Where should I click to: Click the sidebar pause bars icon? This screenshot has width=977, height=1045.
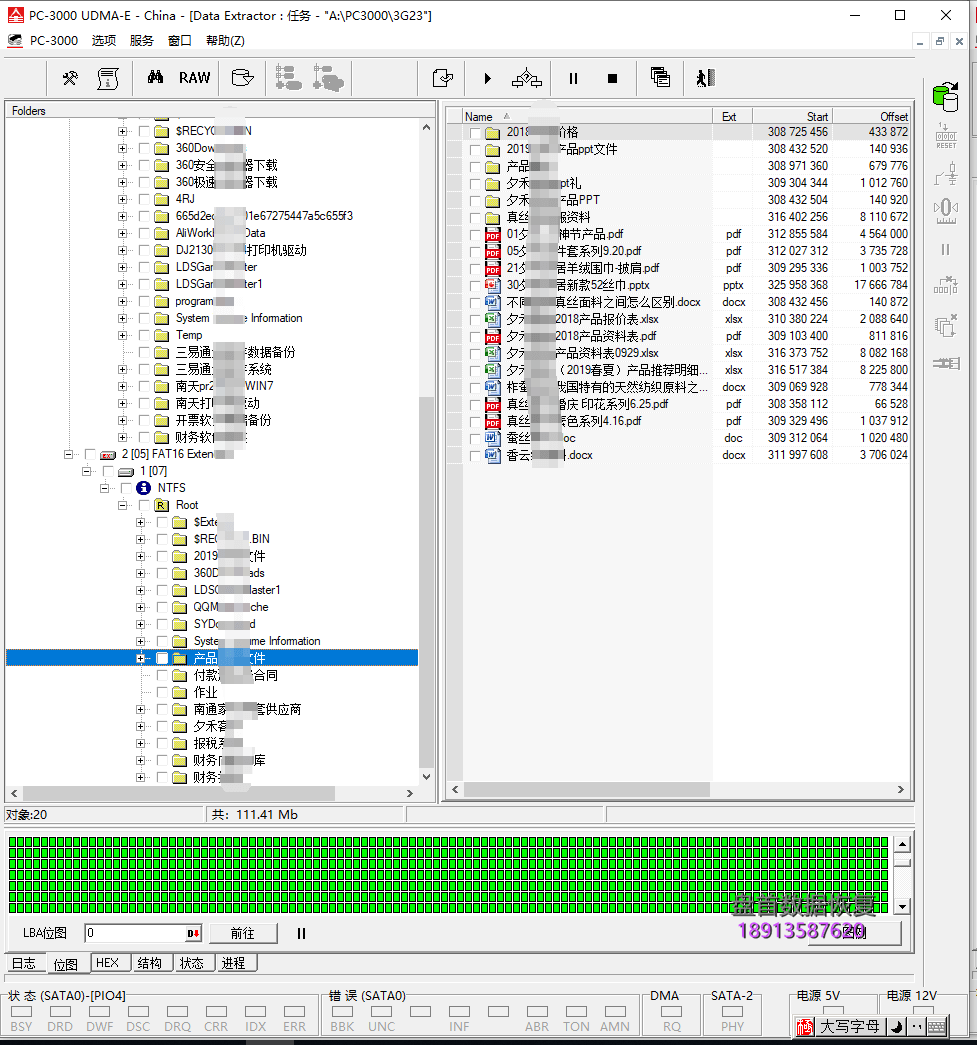945,250
